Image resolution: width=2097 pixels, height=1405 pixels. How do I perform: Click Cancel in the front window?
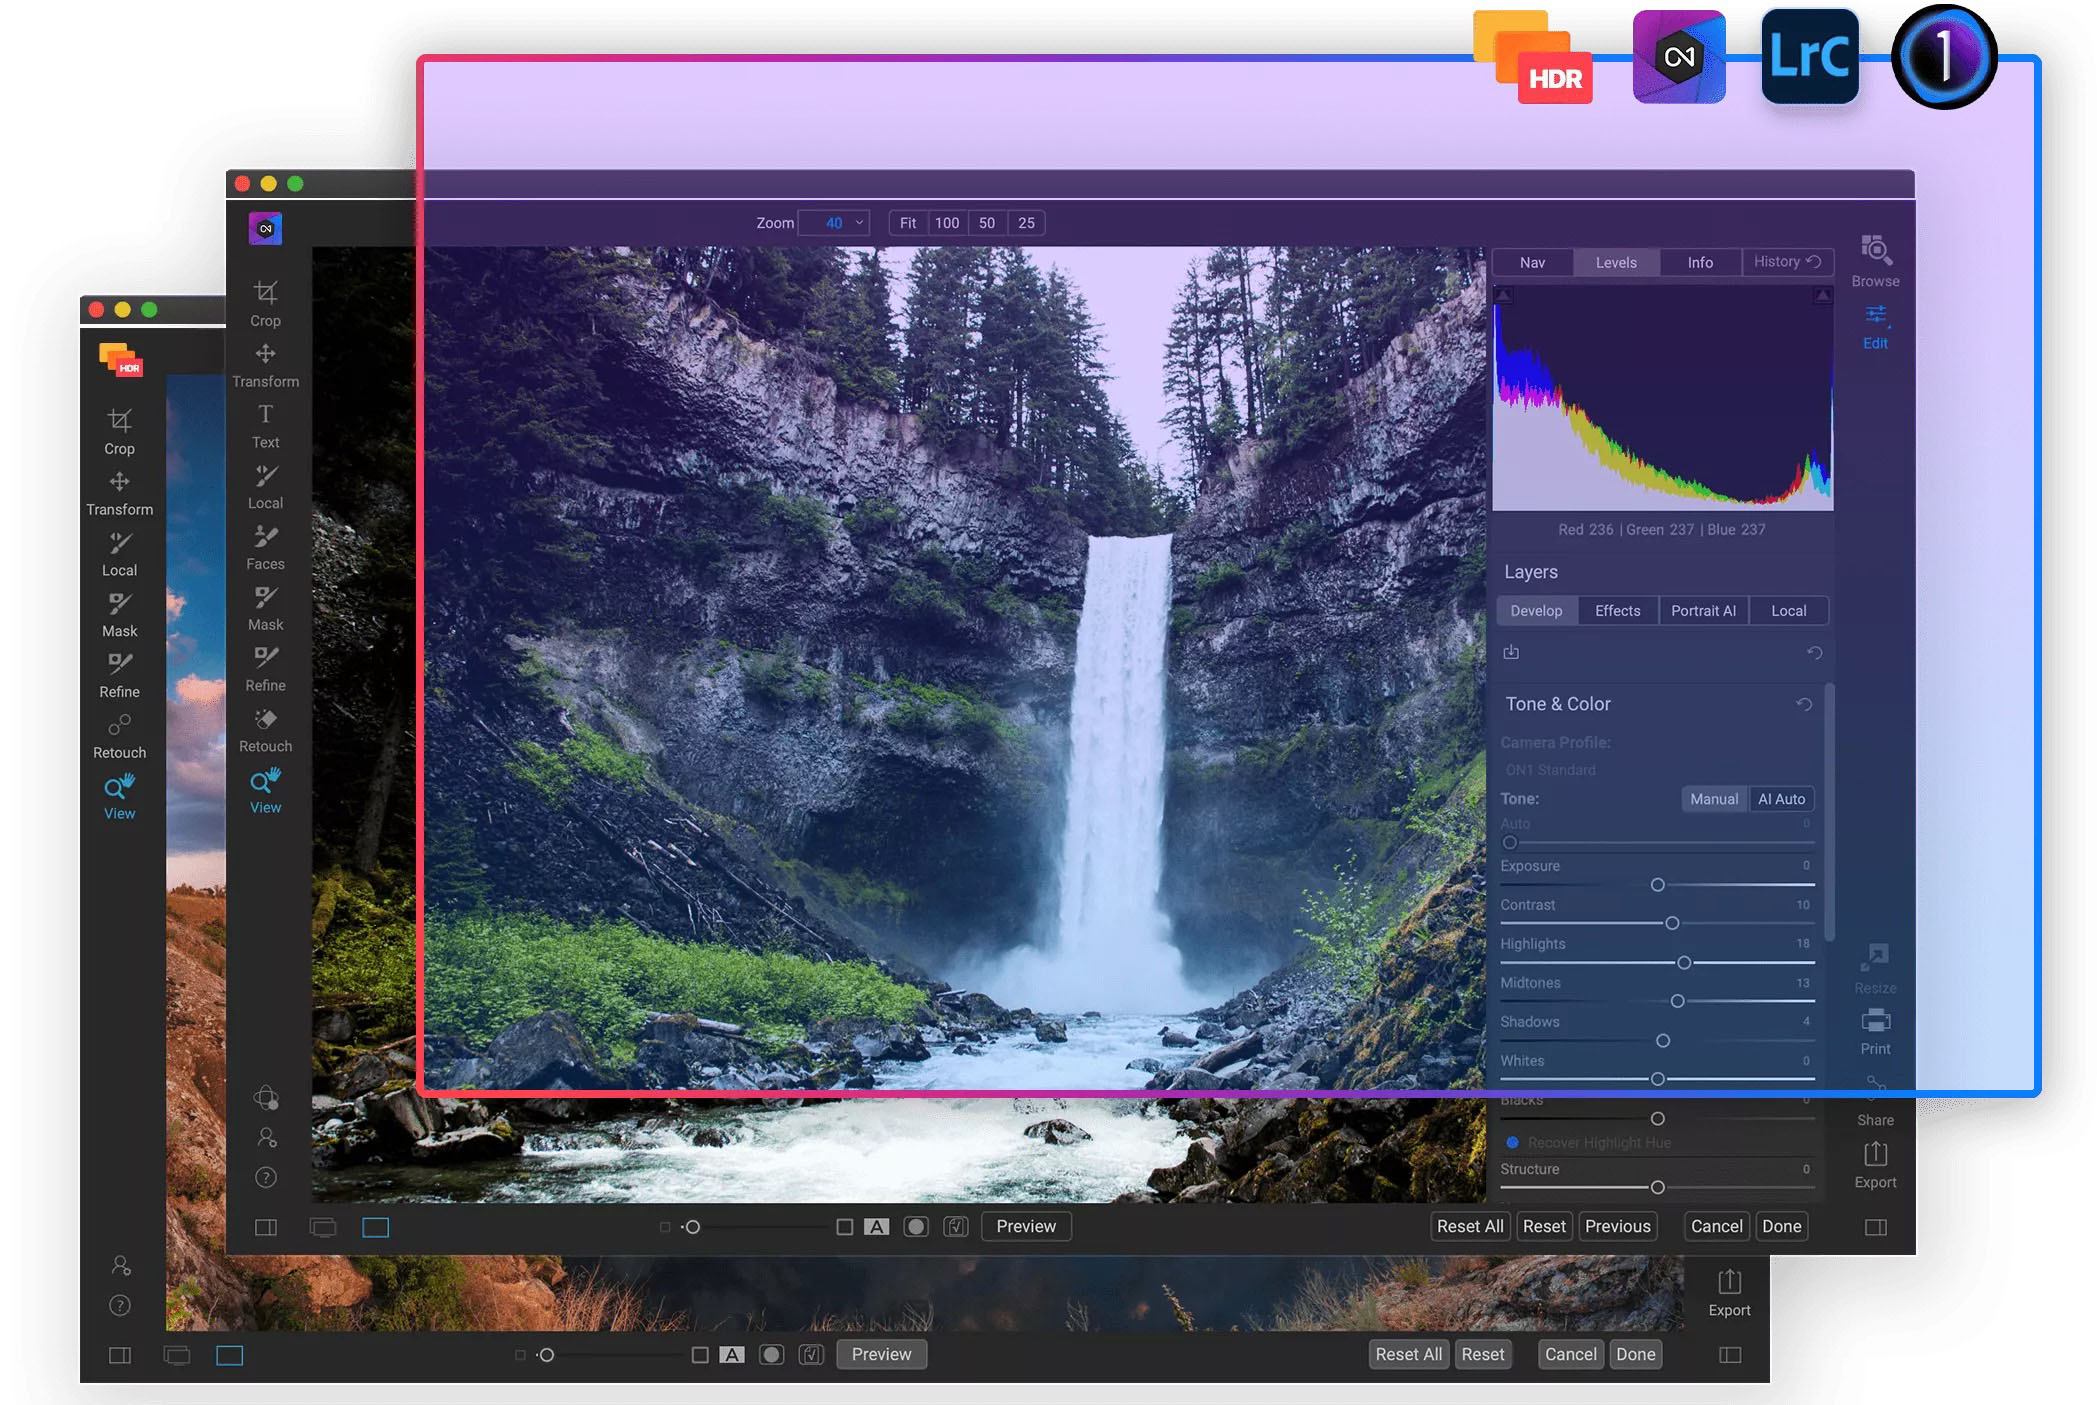(1716, 1227)
